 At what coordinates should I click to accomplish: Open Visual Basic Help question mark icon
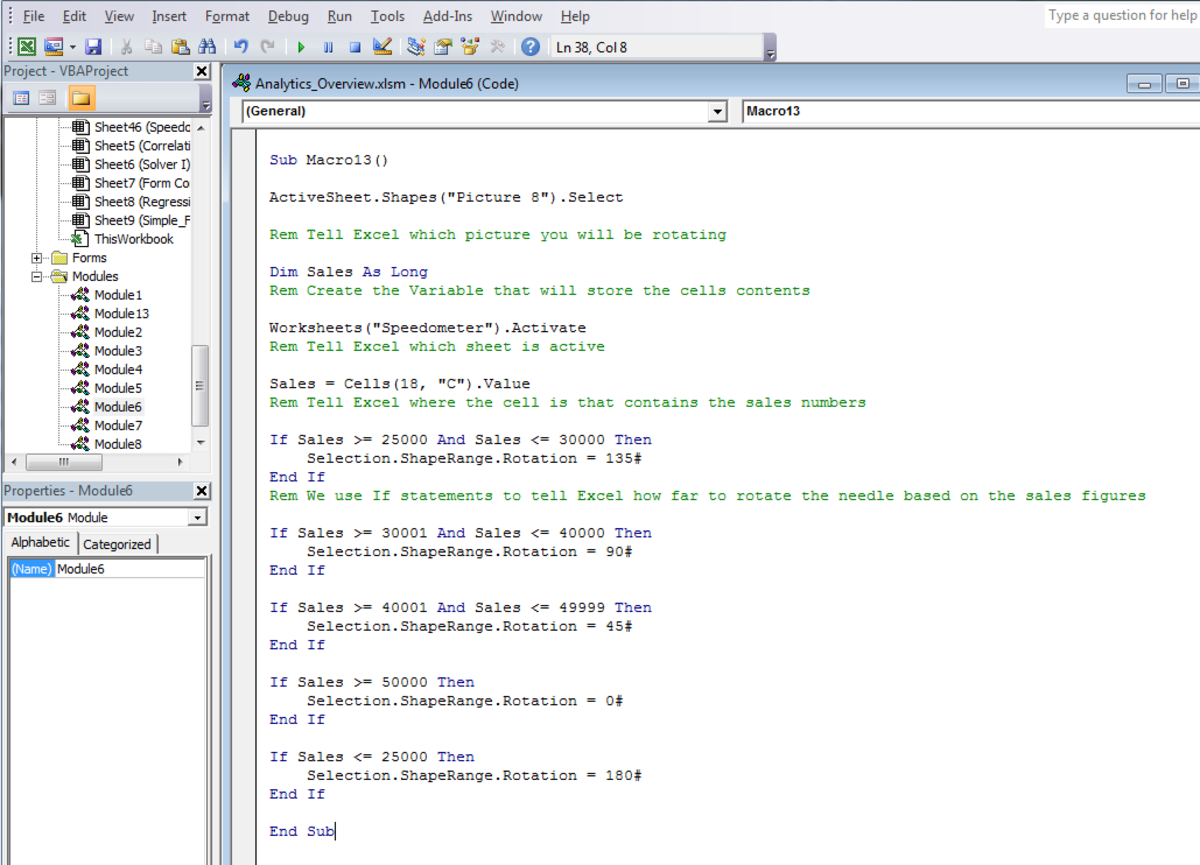[x=531, y=47]
